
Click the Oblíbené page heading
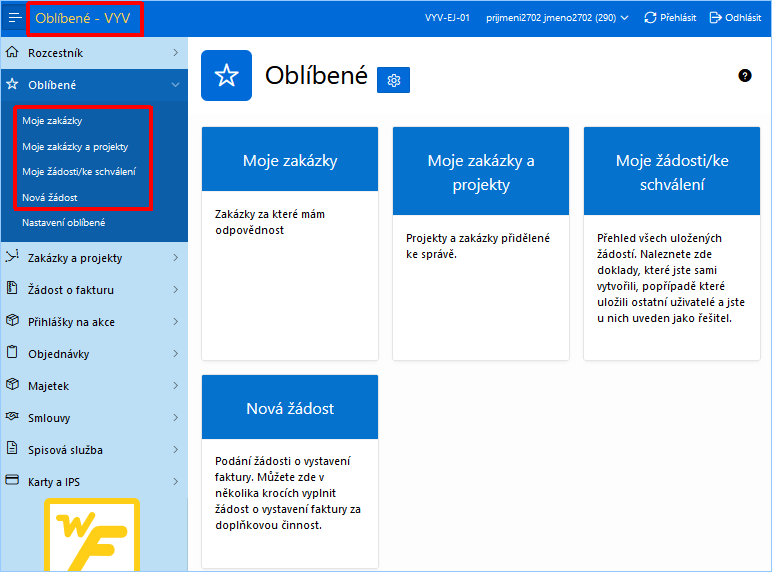point(316,76)
